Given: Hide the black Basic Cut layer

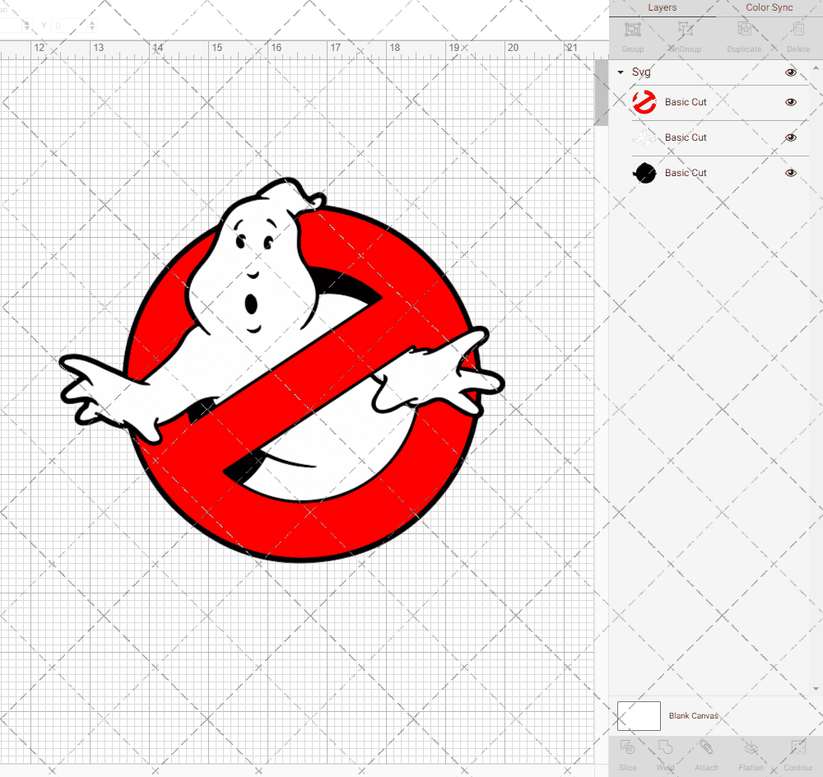Looking at the screenshot, I should tap(790, 173).
